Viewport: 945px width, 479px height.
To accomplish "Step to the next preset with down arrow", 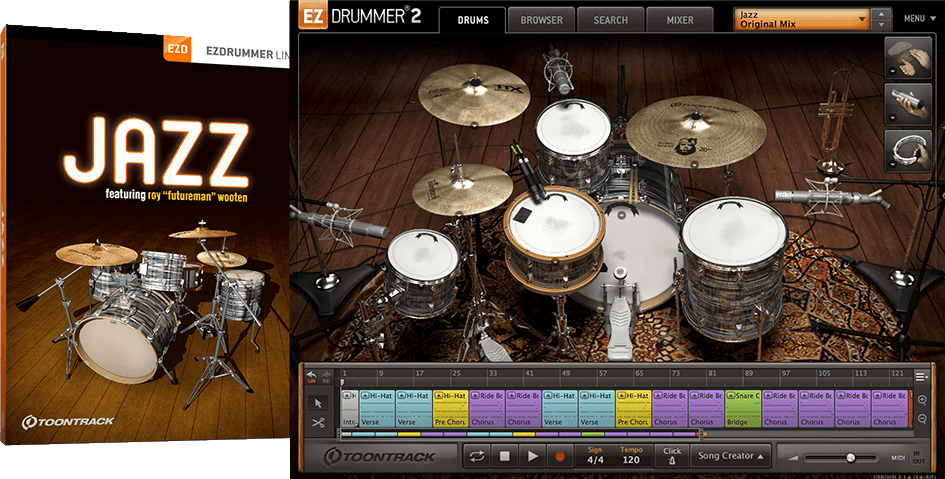I will 882,25.
